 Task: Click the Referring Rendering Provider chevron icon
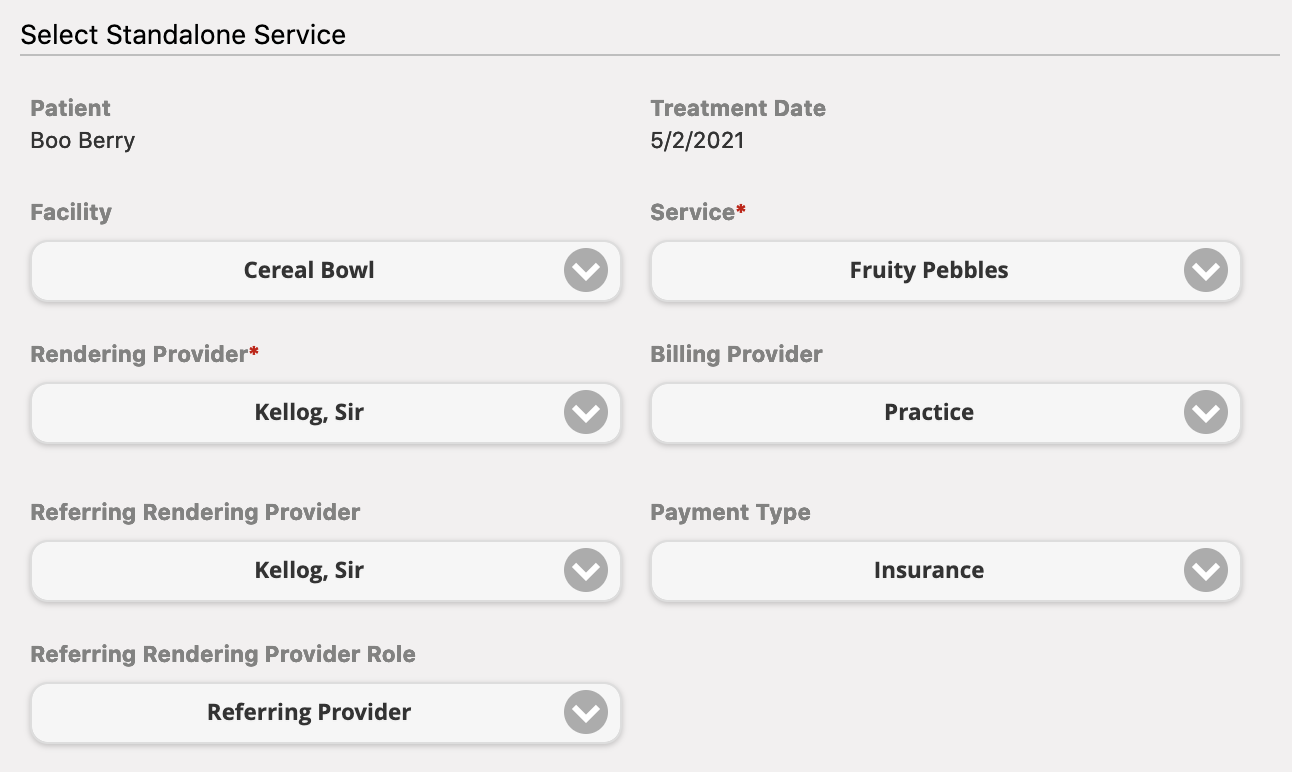pos(585,571)
